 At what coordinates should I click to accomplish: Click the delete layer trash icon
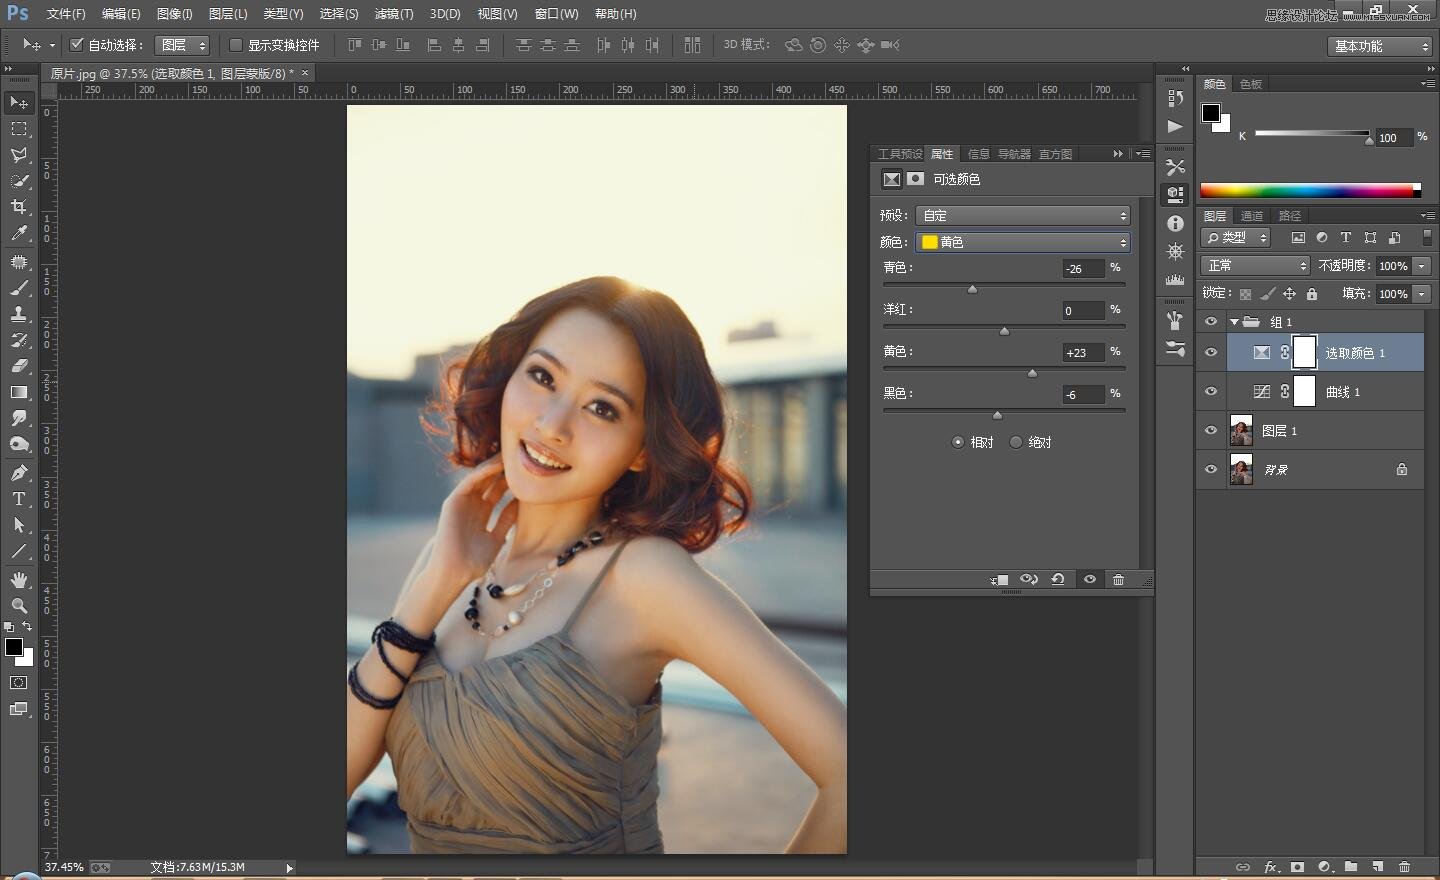(1404, 867)
